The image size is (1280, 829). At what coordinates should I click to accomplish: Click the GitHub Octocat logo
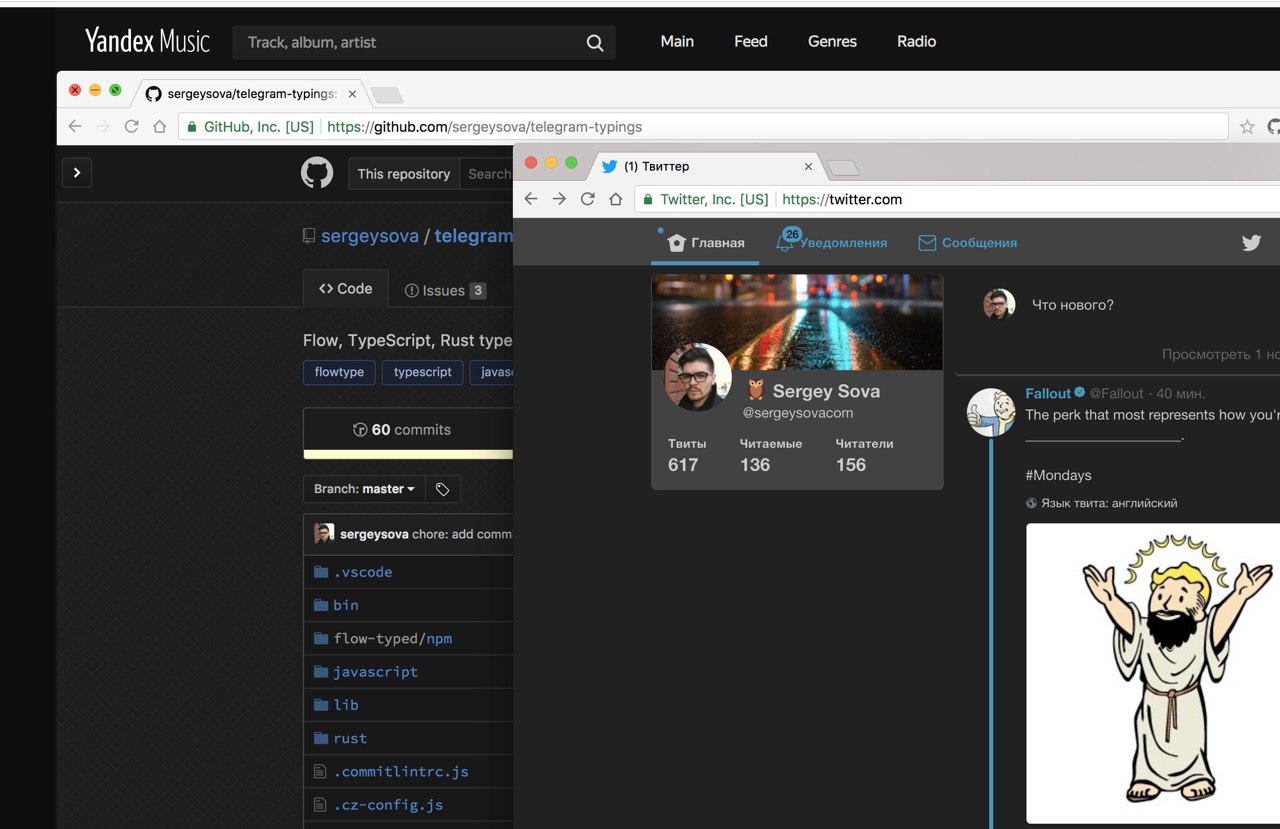pos(317,173)
